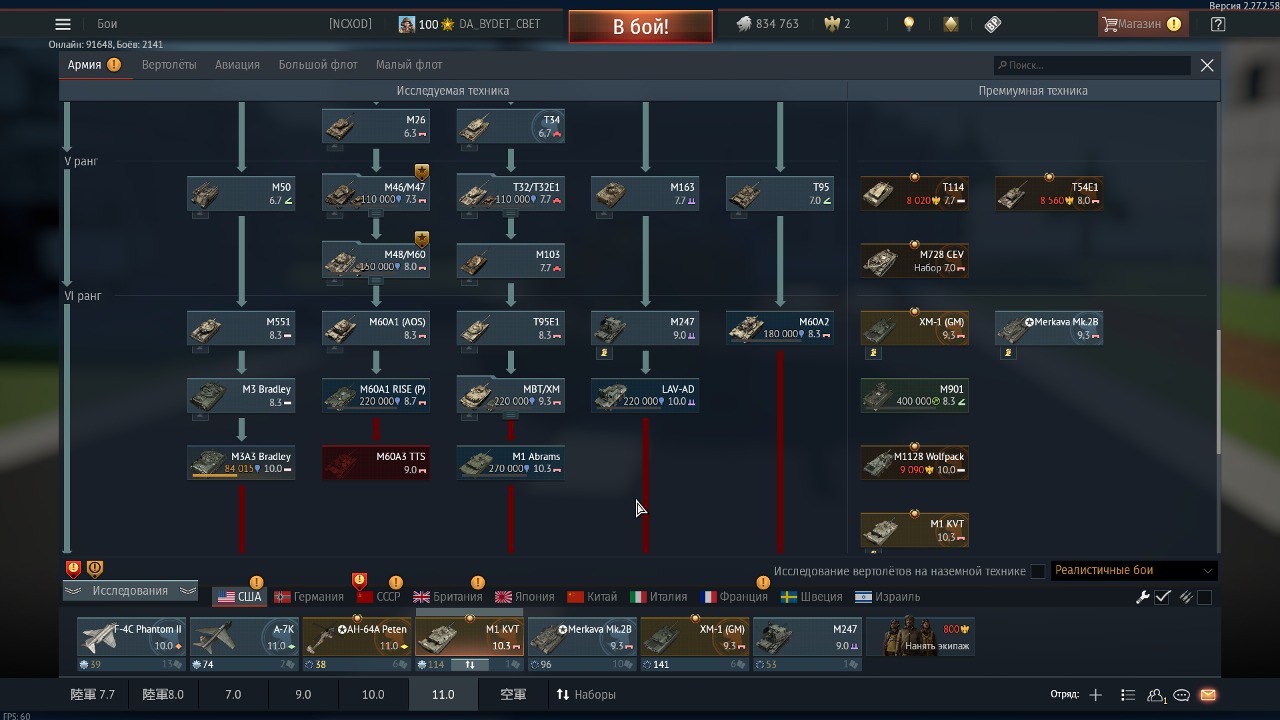The image size is (1280, 720).
Task: Open the help question mark icon
Action: click(1217, 24)
